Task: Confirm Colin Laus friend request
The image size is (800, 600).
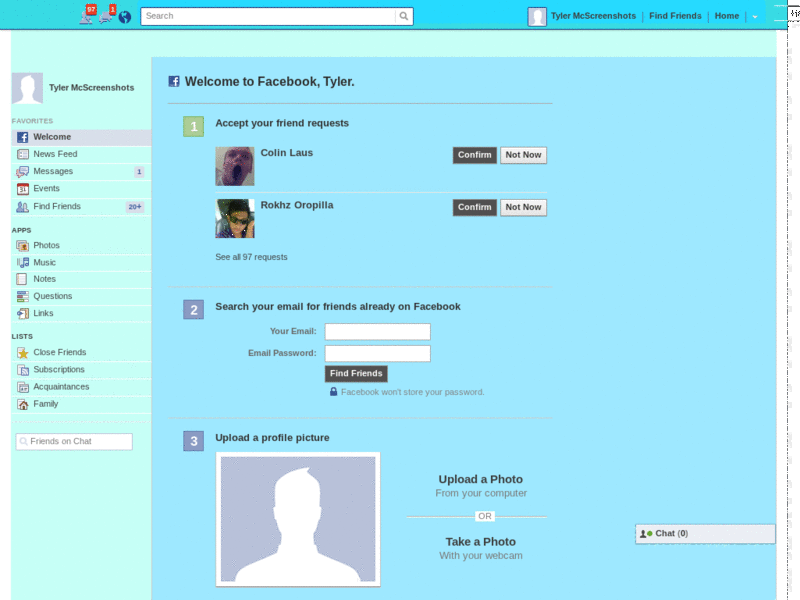Action: coord(474,155)
